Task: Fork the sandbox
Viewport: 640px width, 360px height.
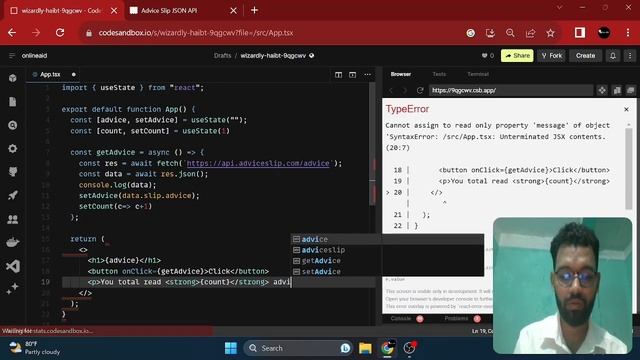Action: 551,56
